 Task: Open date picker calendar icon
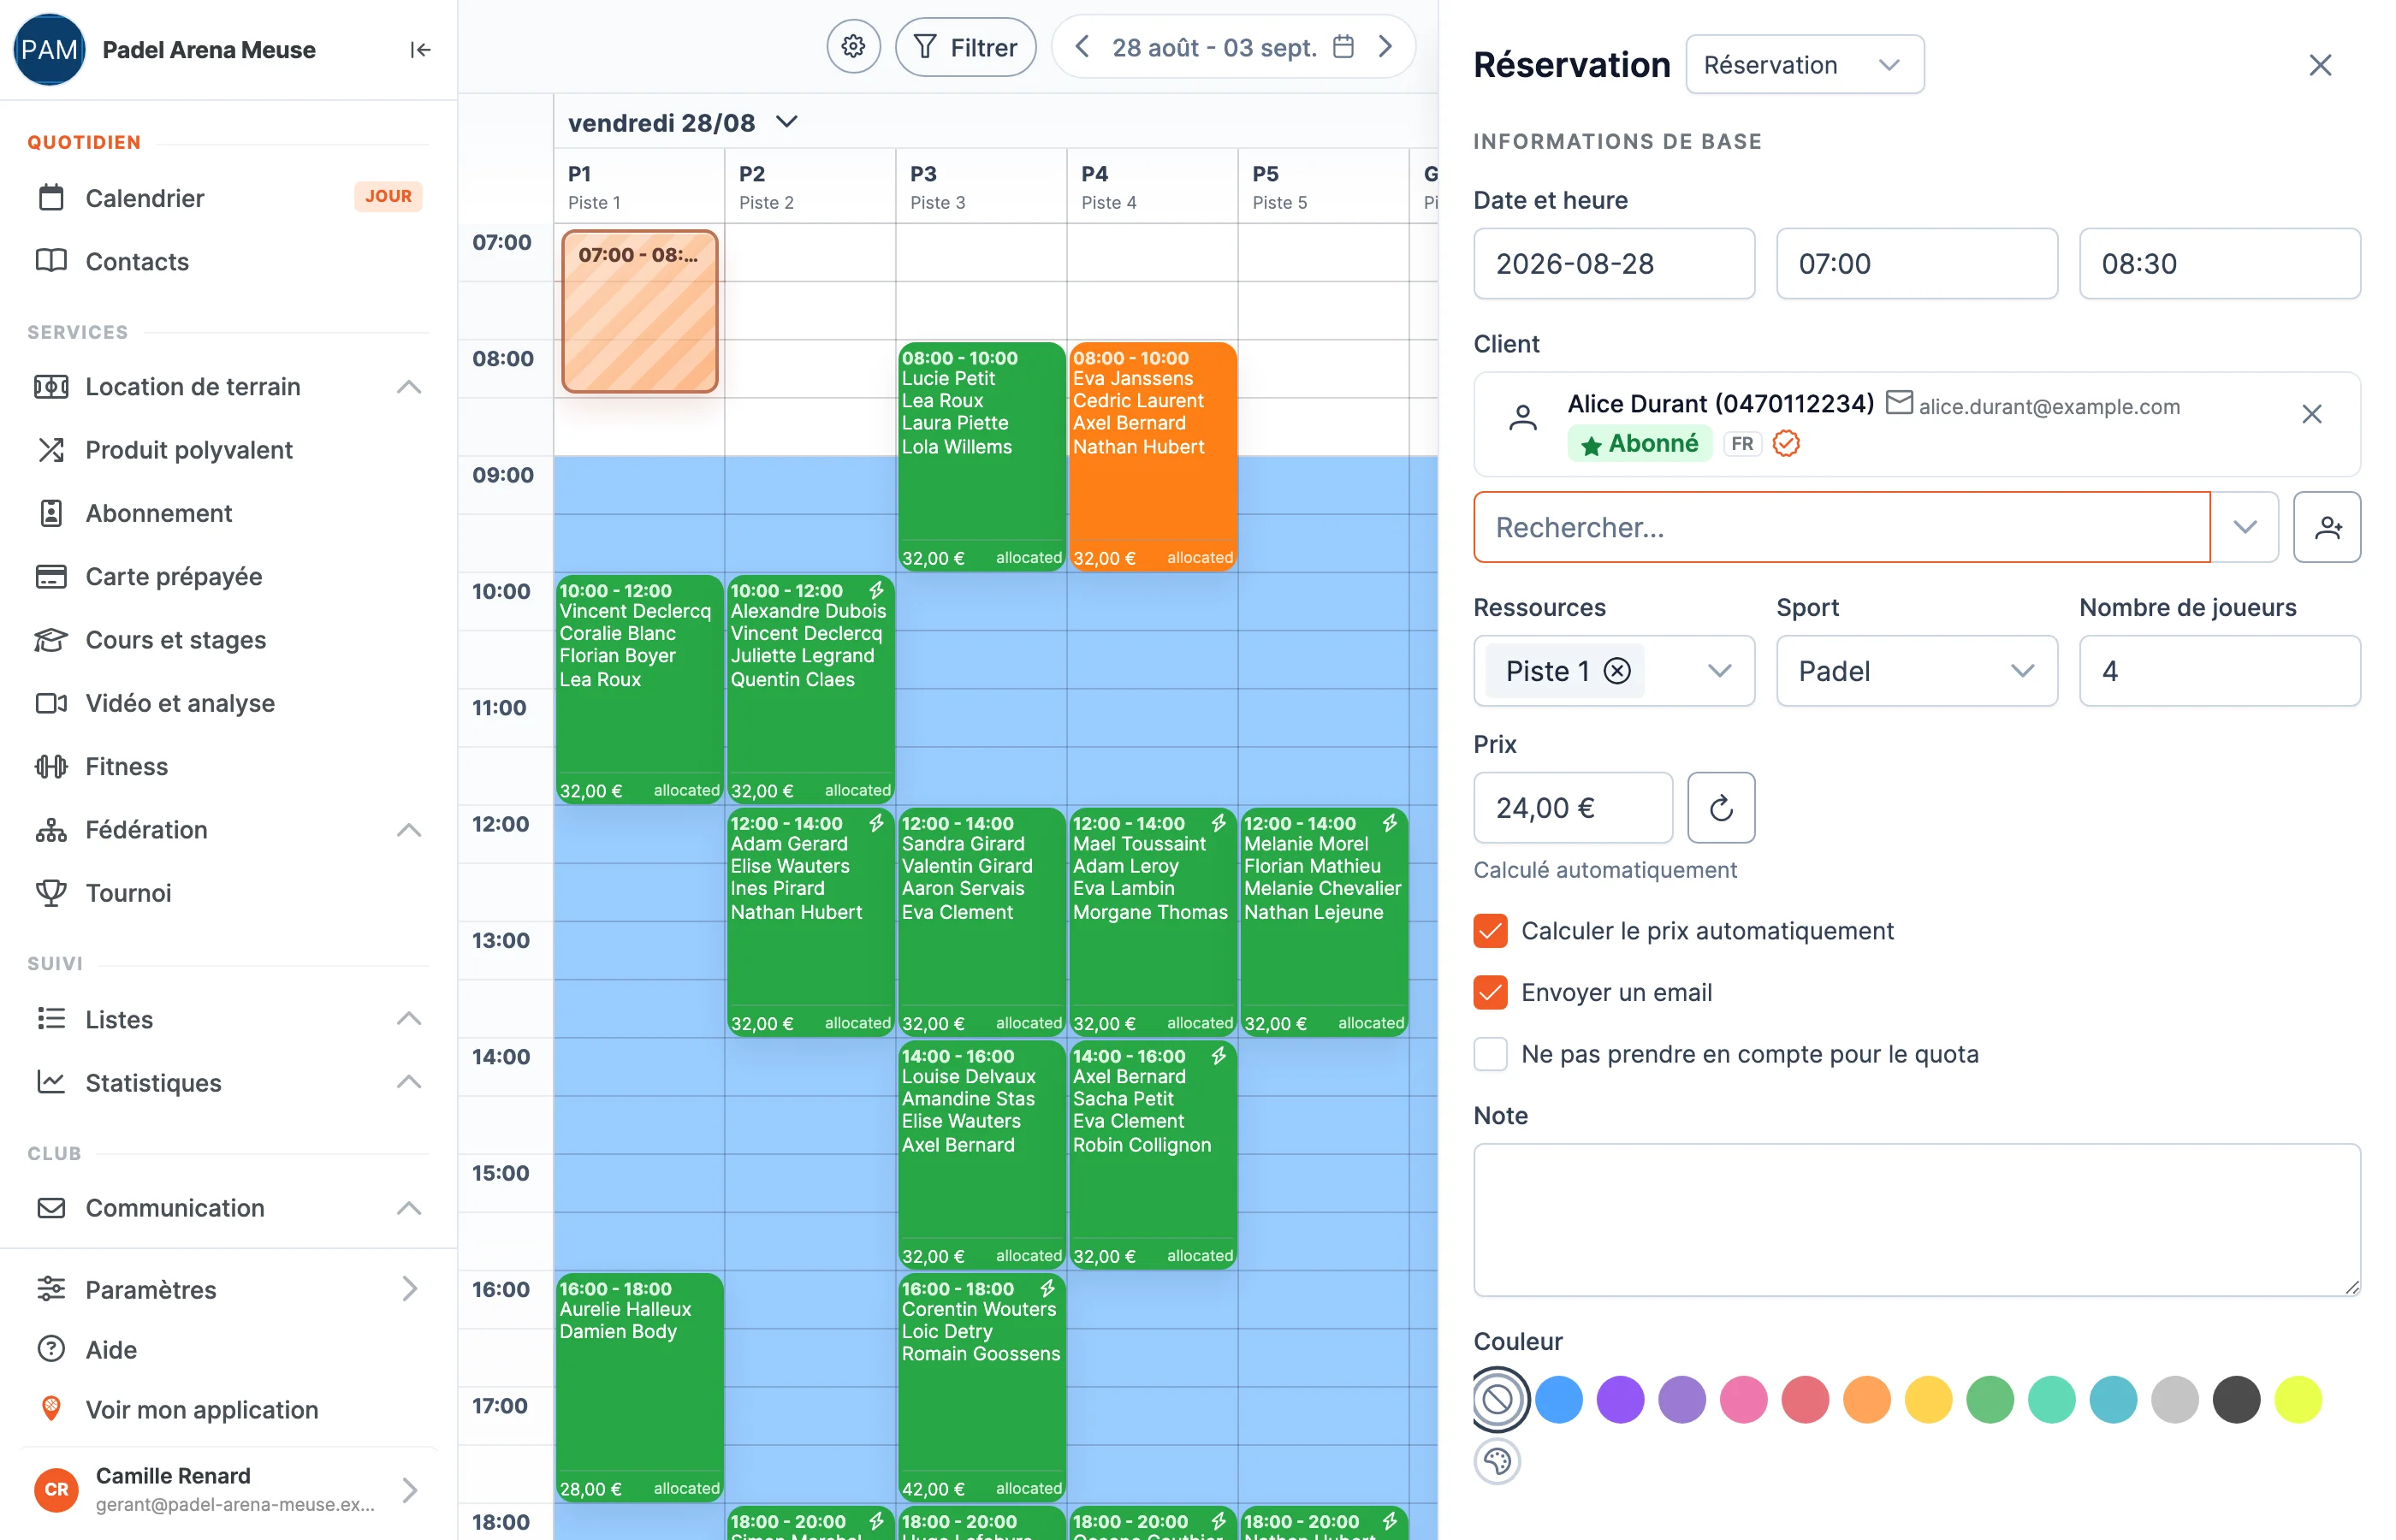click(1343, 47)
